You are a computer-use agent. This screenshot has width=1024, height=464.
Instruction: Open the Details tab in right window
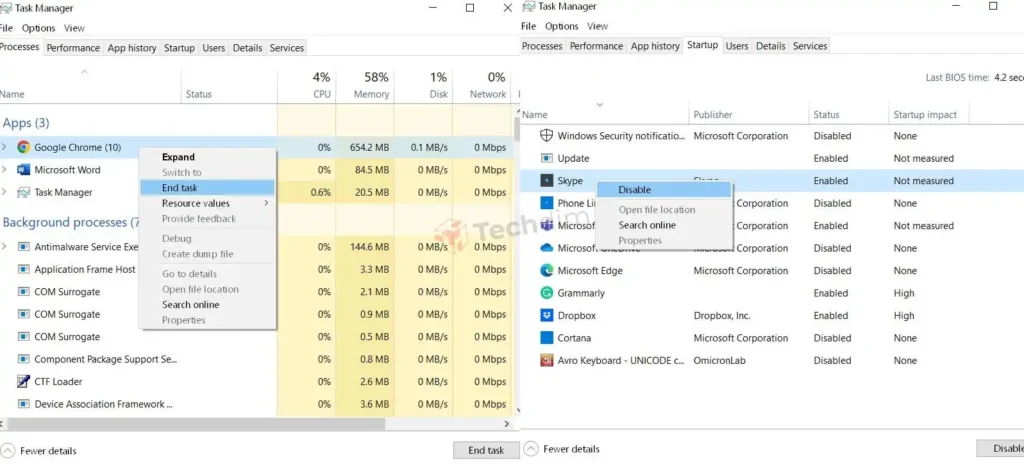tap(771, 46)
